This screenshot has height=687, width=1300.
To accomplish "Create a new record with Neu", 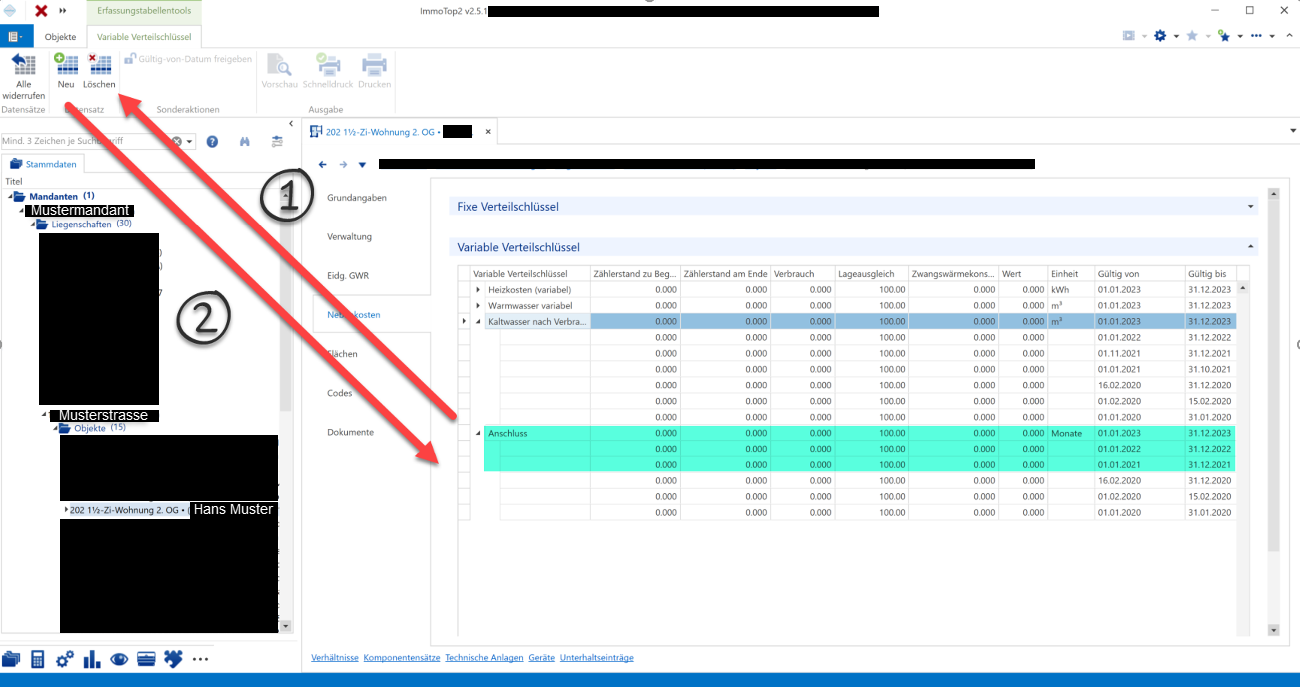I will [66, 71].
